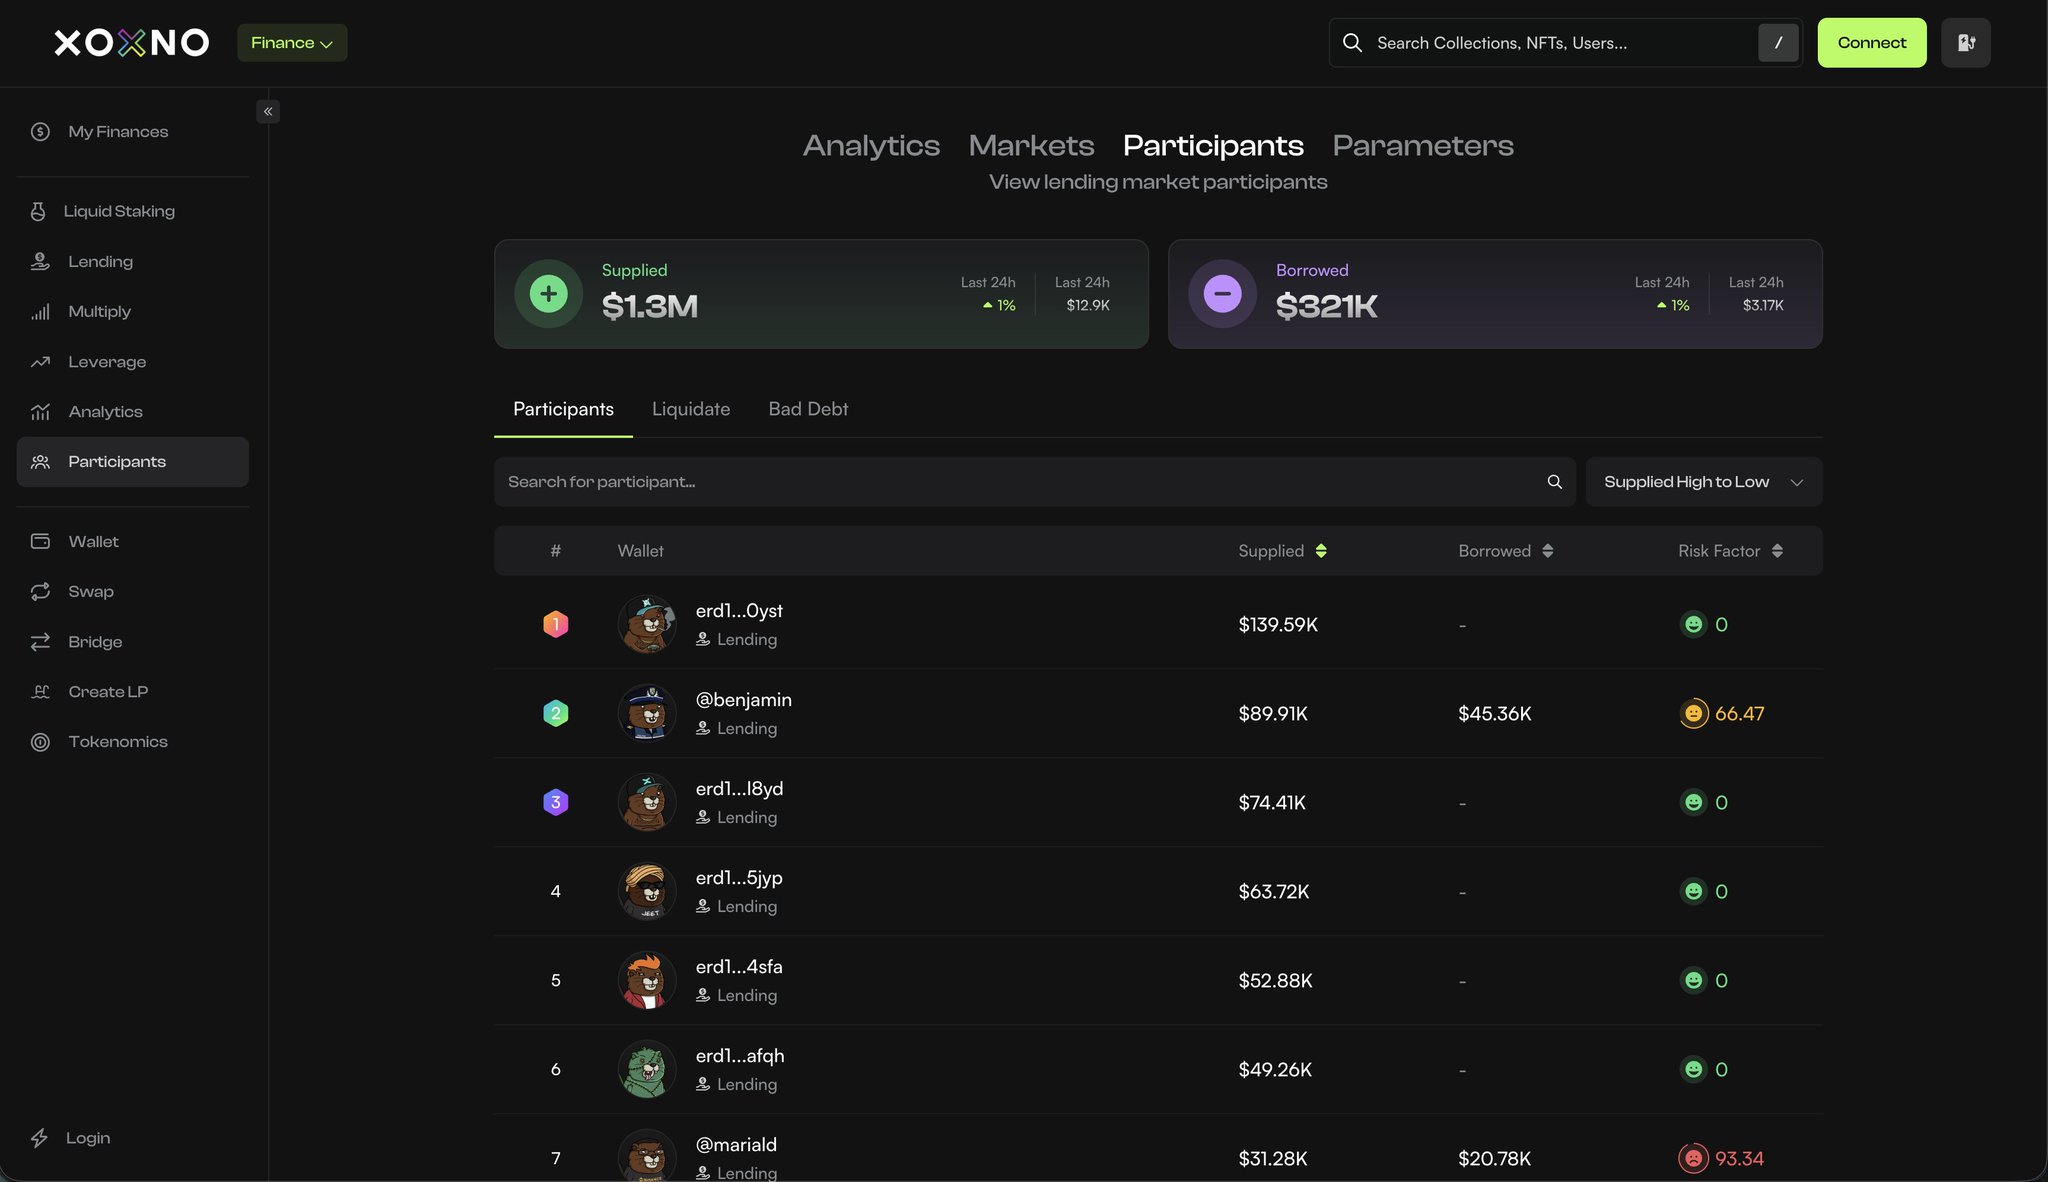Open Swap from the sidebar

pos(90,592)
